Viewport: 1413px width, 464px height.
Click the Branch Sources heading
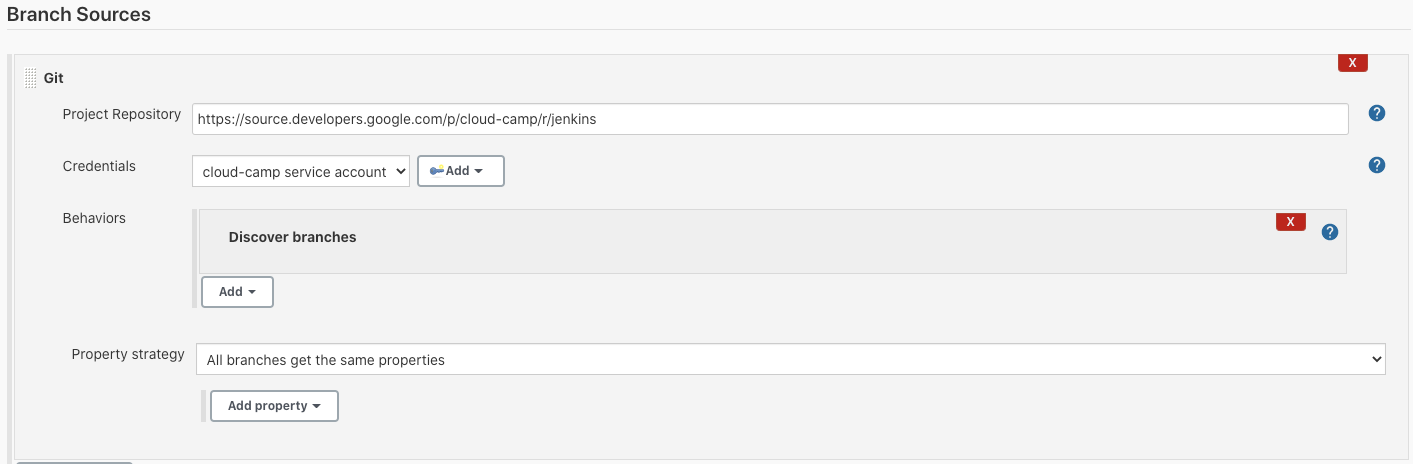pyautogui.click(x=79, y=15)
